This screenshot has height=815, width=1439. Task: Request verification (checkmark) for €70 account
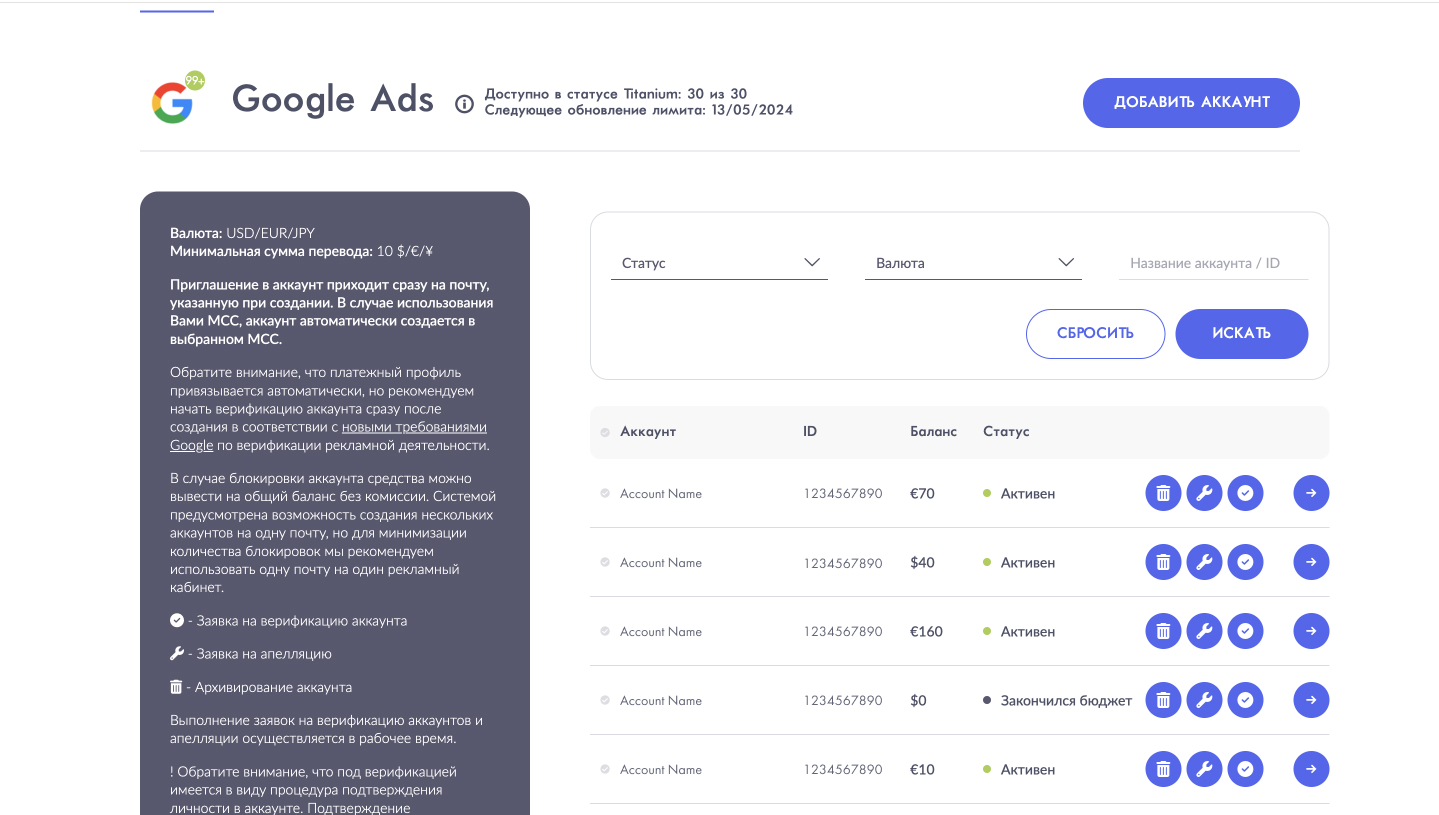pyautogui.click(x=1245, y=493)
